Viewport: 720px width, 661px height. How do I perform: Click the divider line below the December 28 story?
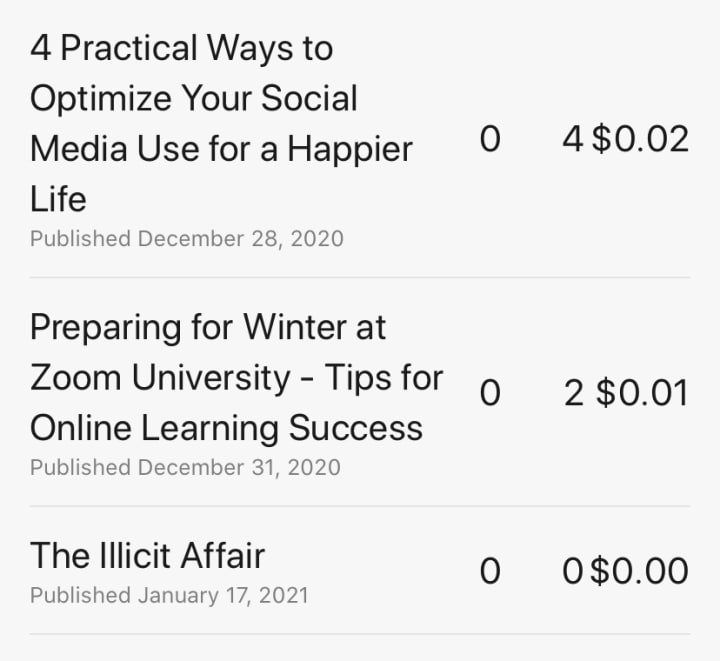tap(360, 278)
